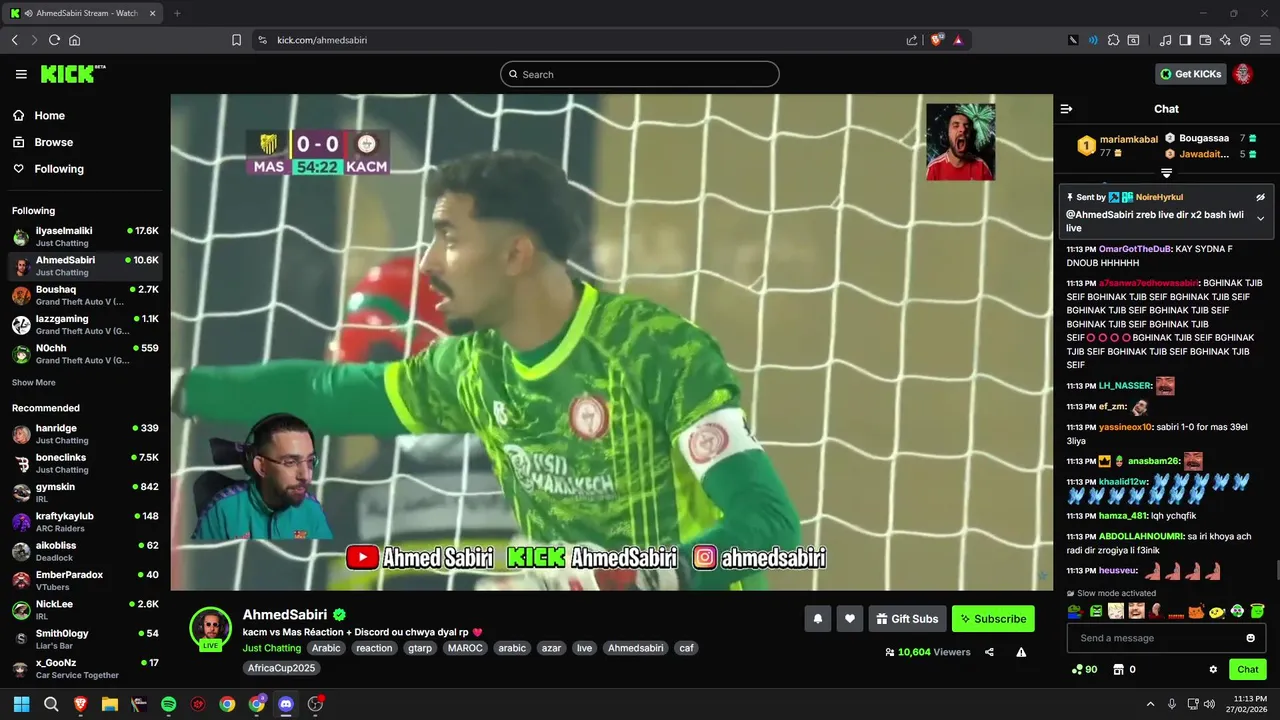Screen dimensions: 1280x720
Task: Open browser extensions puzzle icon
Action: [x=1113, y=40]
